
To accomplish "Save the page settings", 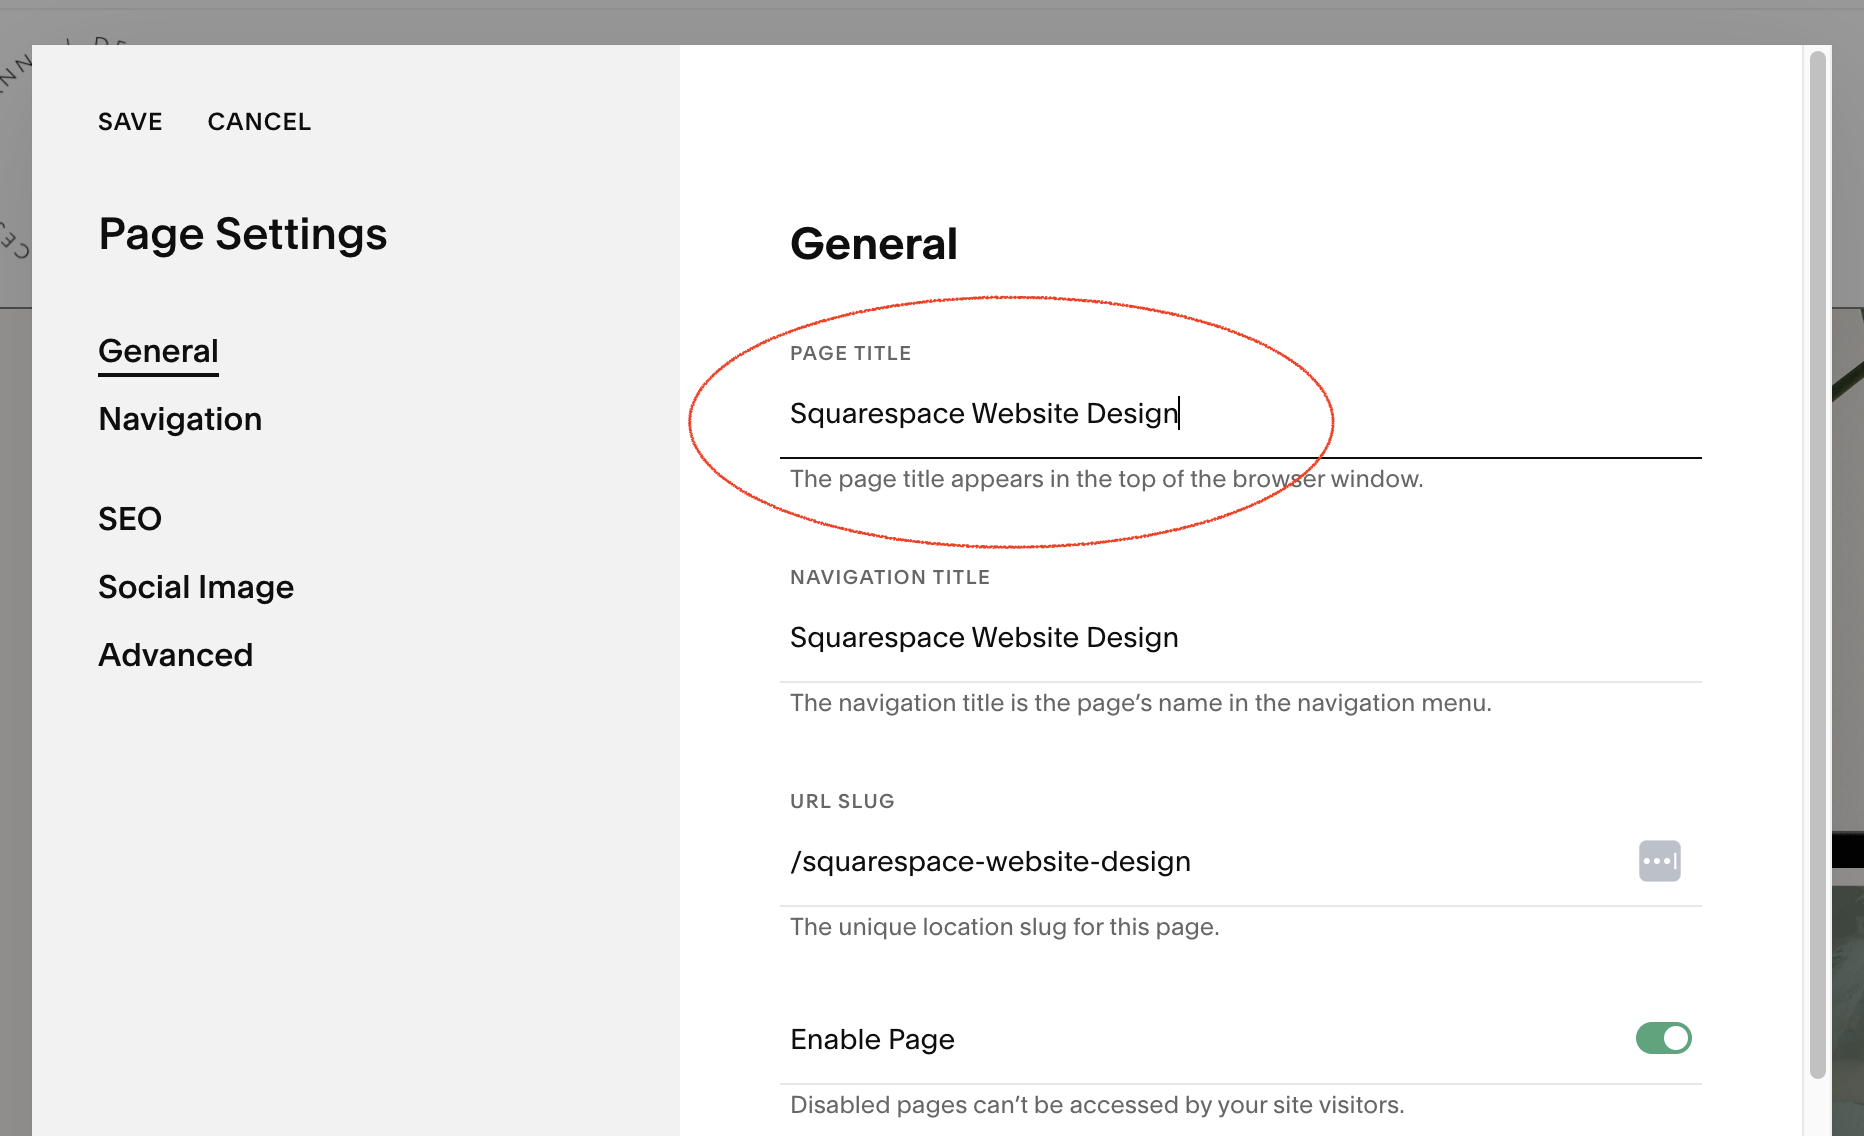I will (130, 121).
